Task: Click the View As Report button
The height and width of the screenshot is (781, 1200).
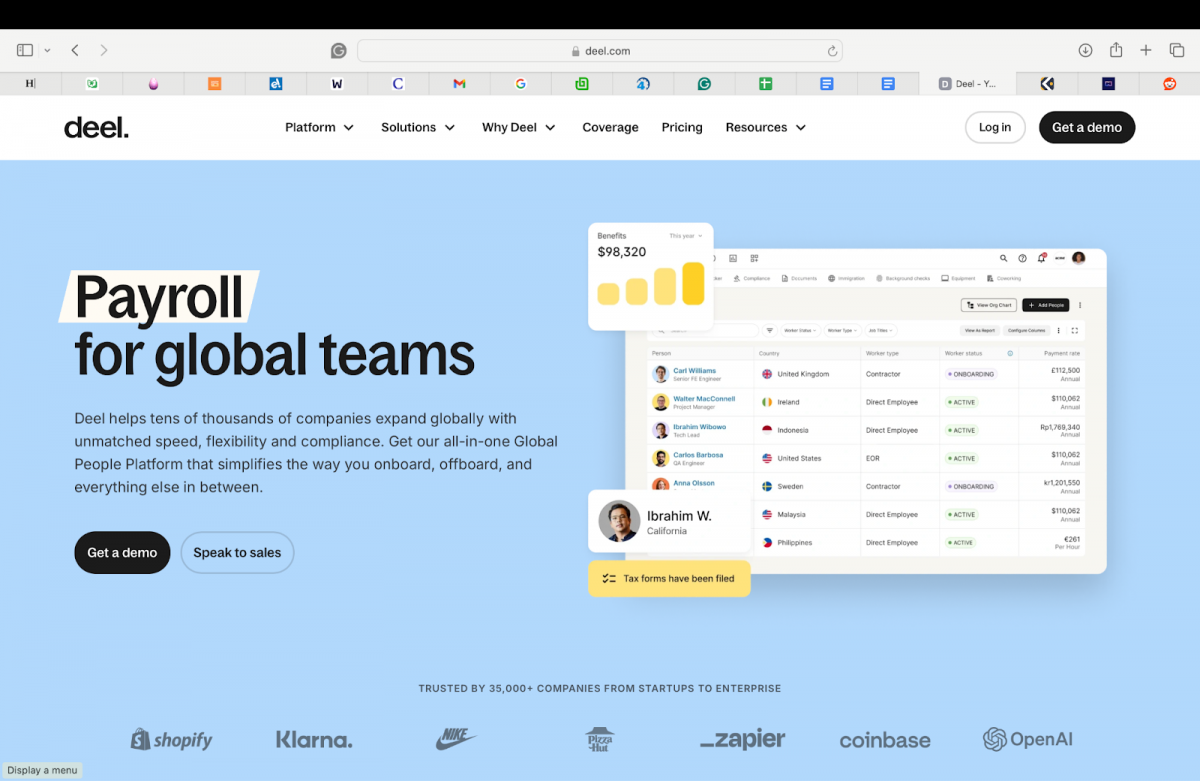Action: click(980, 330)
